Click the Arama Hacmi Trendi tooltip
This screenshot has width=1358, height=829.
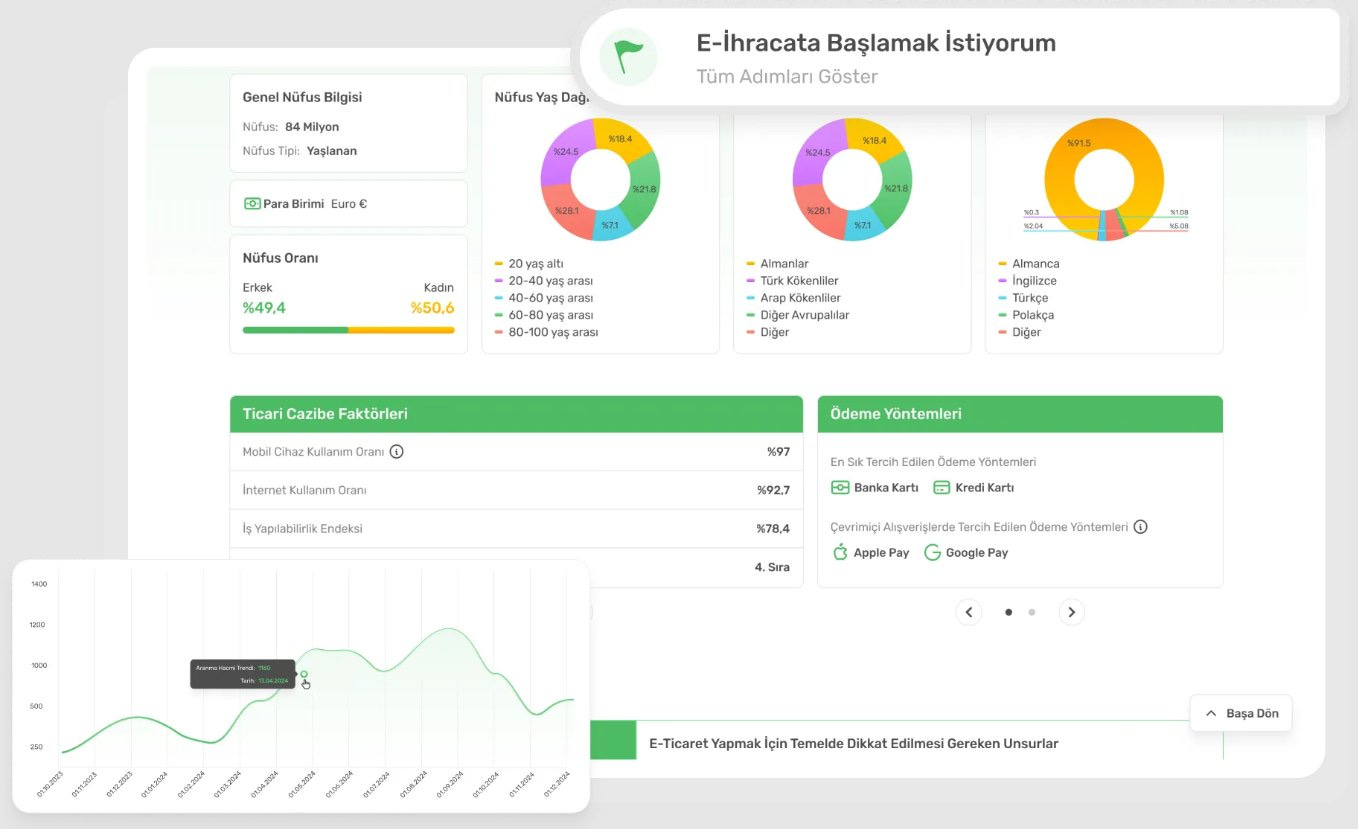click(x=243, y=673)
